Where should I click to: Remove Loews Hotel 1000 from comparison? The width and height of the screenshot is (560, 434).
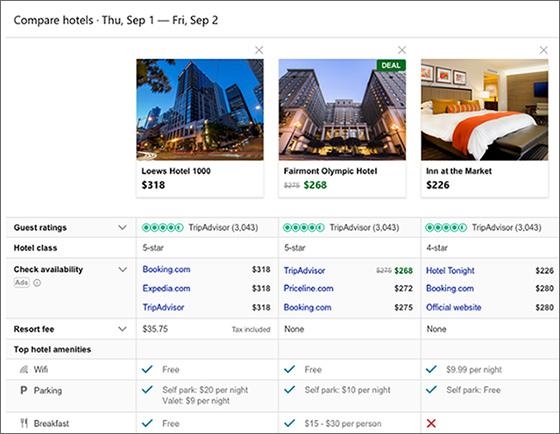click(x=259, y=50)
